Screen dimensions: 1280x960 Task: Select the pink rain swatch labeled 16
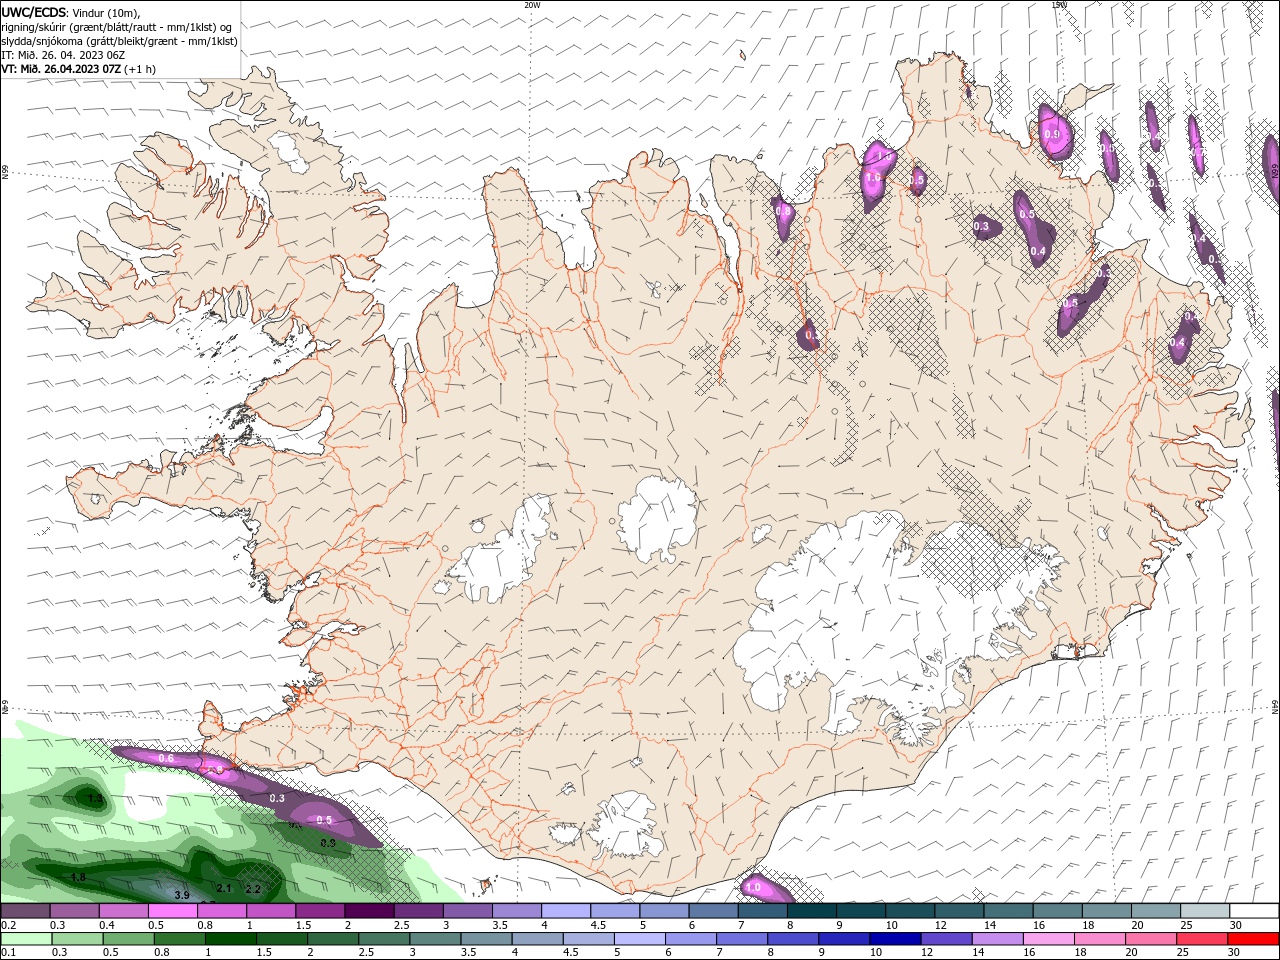click(1049, 939)
